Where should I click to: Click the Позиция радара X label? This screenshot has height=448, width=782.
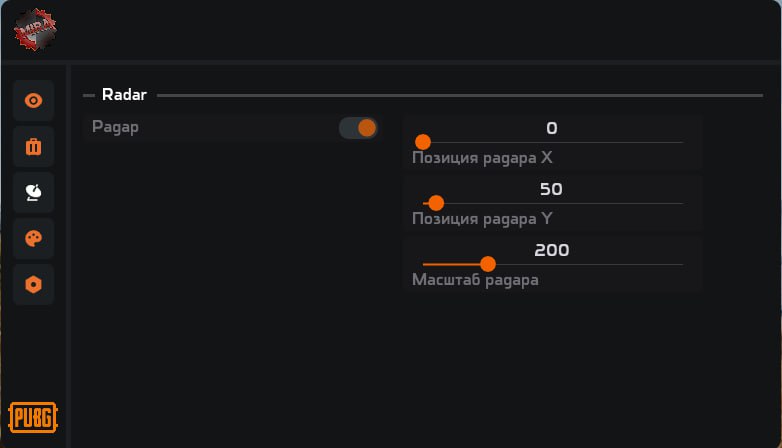(x=482, y=158)
